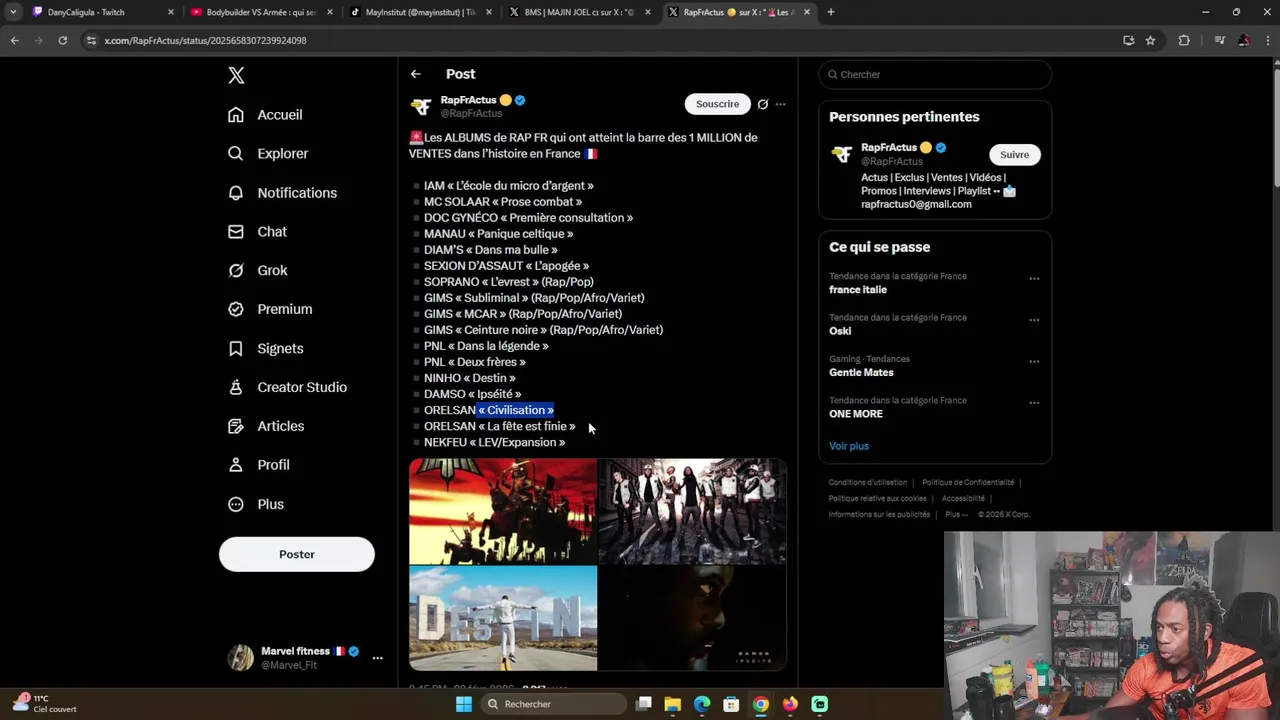Screen dimensions: 1280x720
Task: Open more options for 'france italie' trend
Action: point(1034,279)
